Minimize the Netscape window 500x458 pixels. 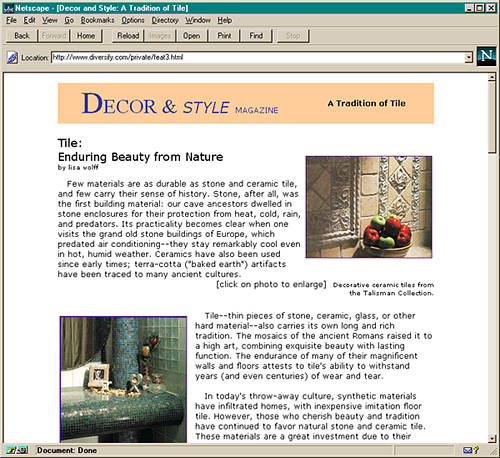coord(469,8)
